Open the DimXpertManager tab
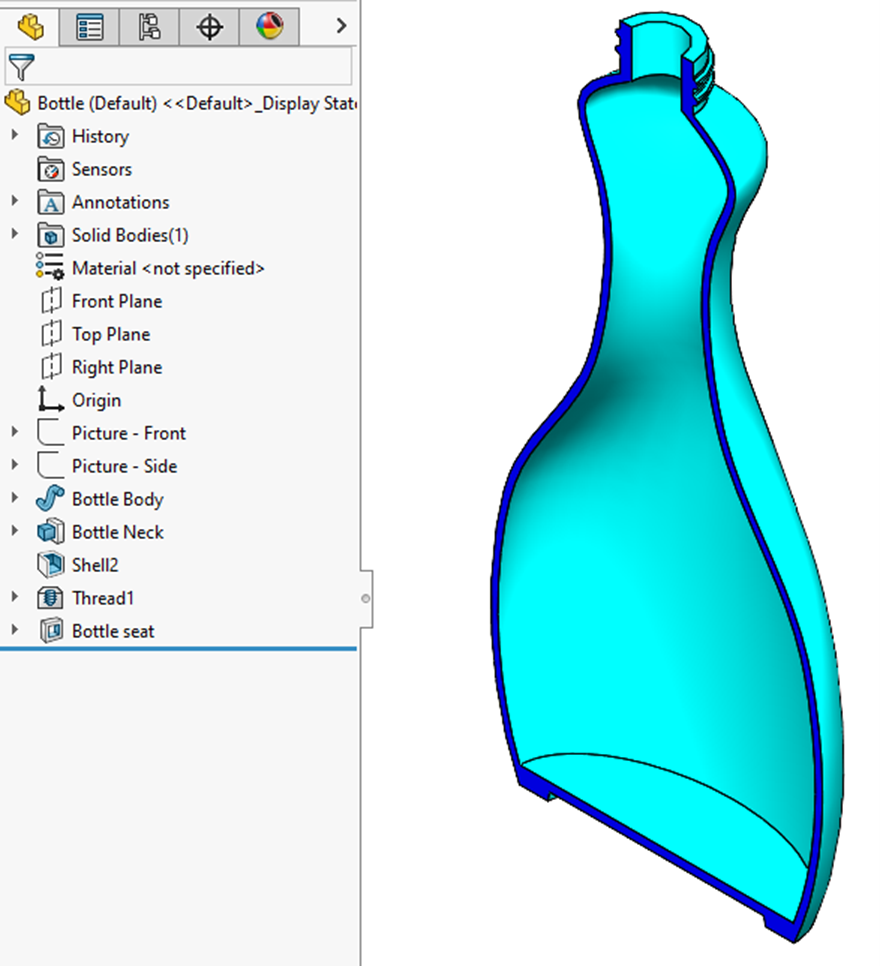 (x=209, y=26)
